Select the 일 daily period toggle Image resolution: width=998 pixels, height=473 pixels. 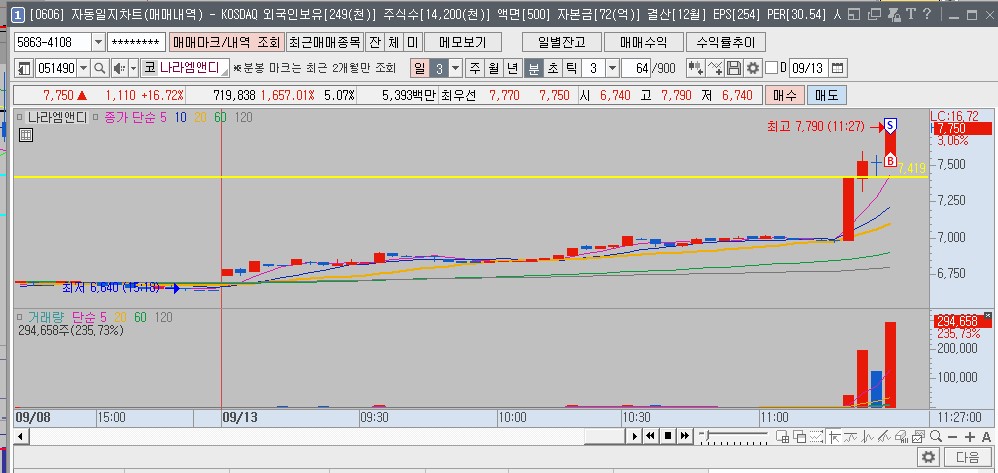419,68
